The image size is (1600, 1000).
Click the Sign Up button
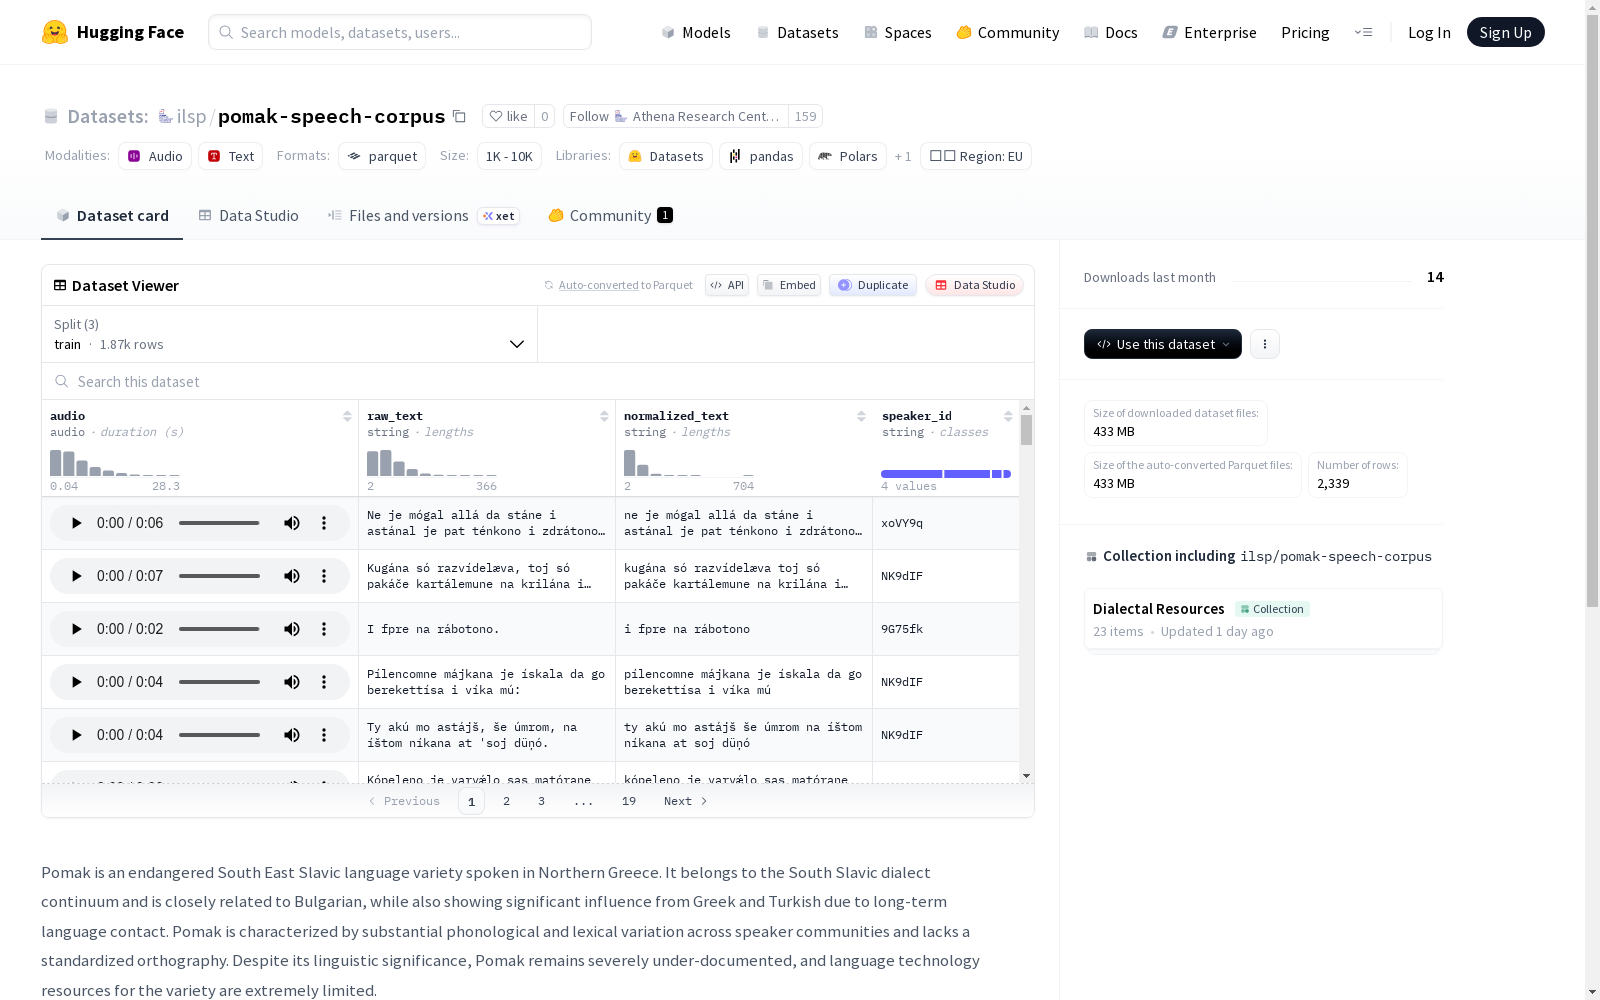coord(1506,32)
